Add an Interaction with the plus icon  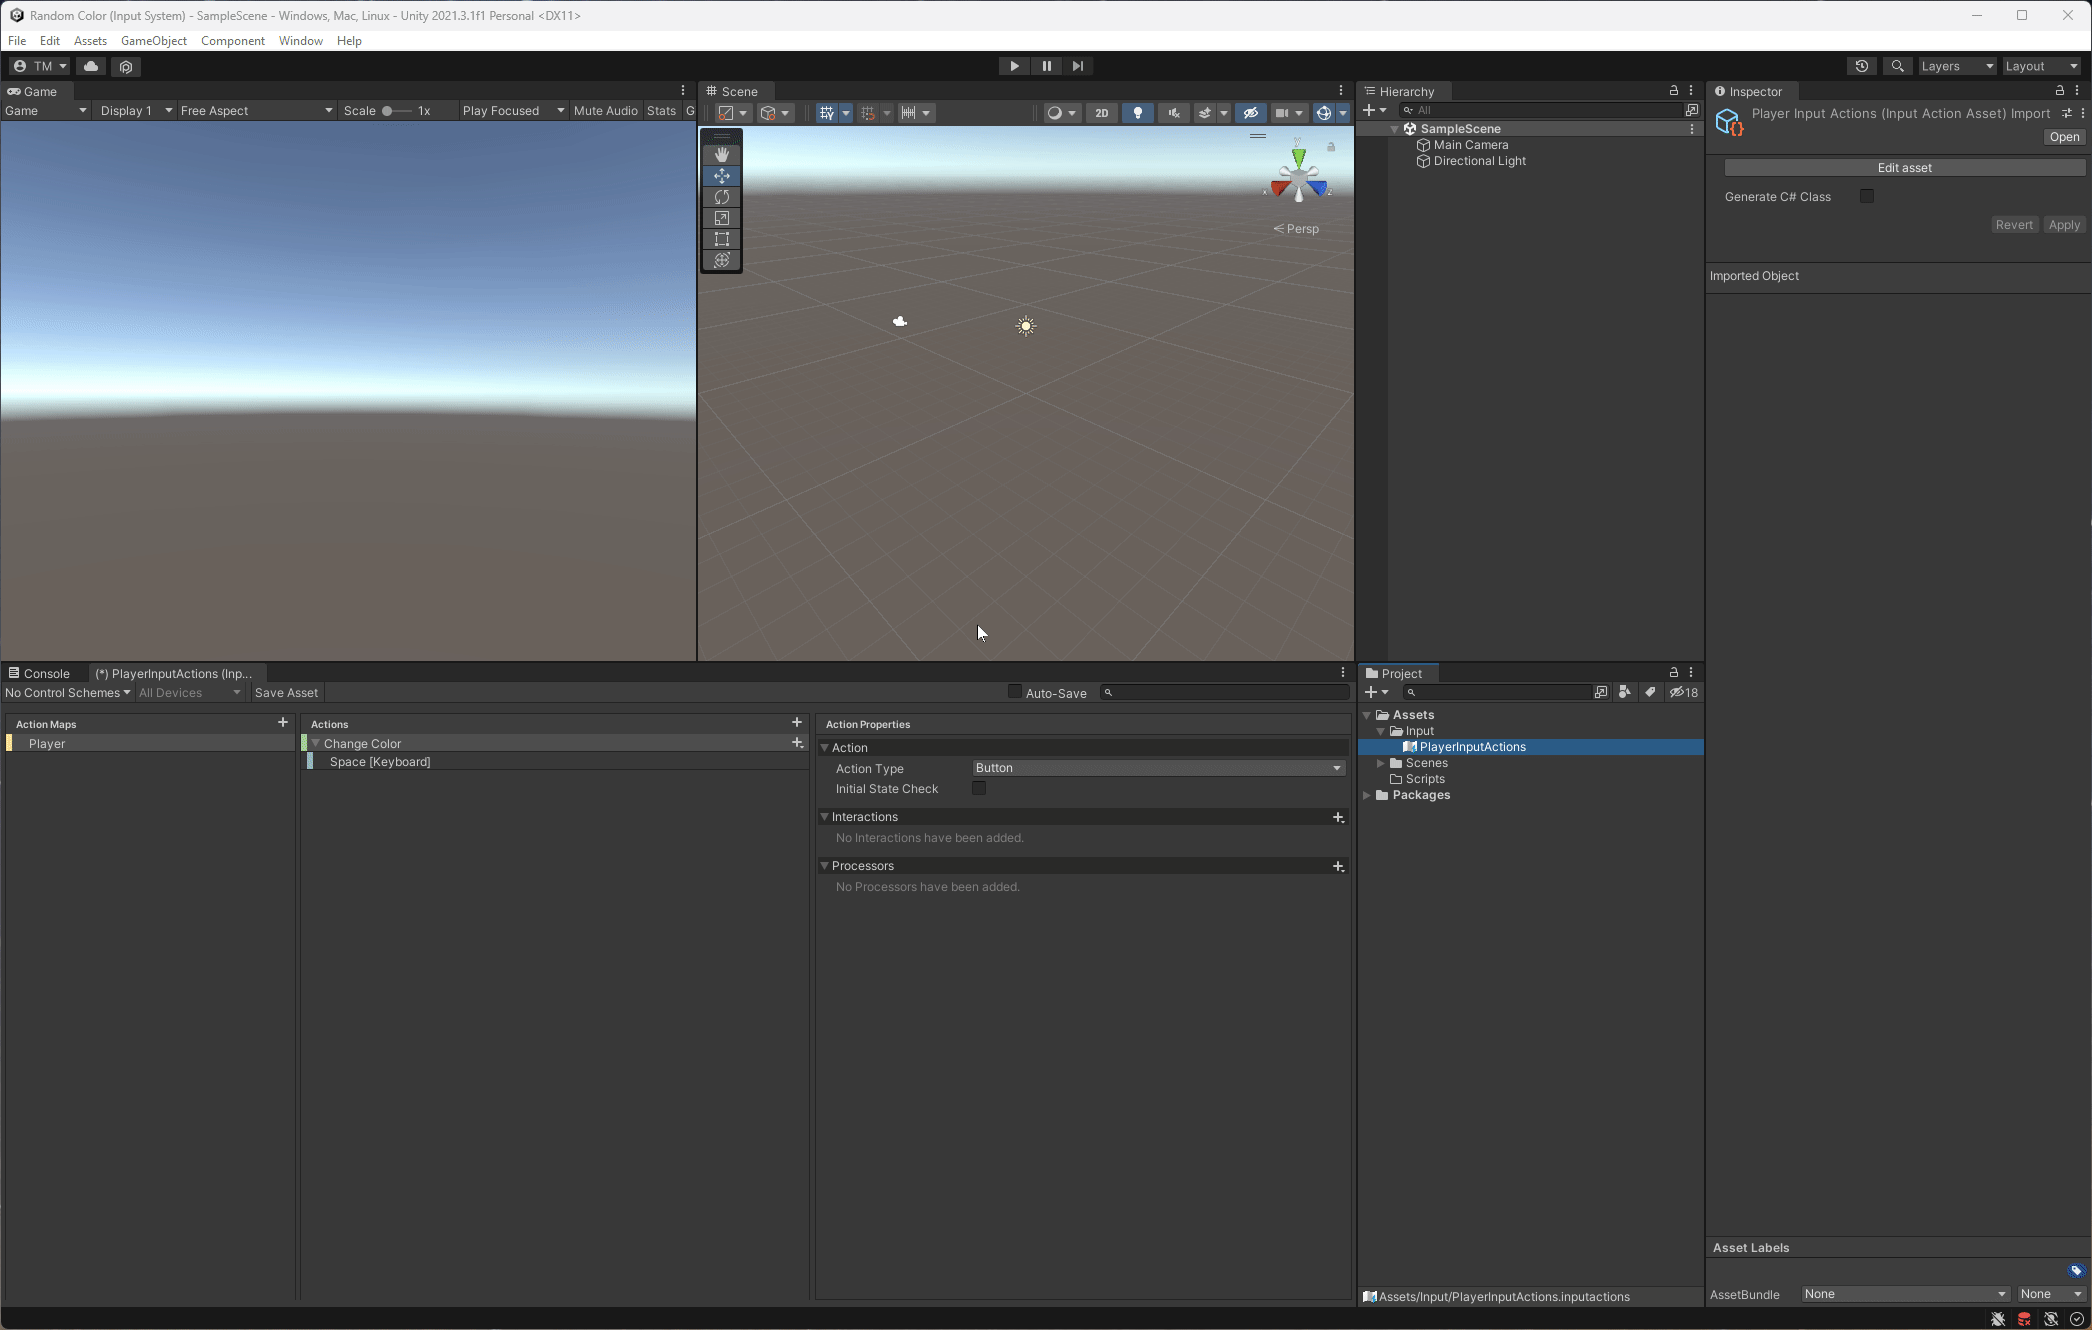tap(1338, 817)
